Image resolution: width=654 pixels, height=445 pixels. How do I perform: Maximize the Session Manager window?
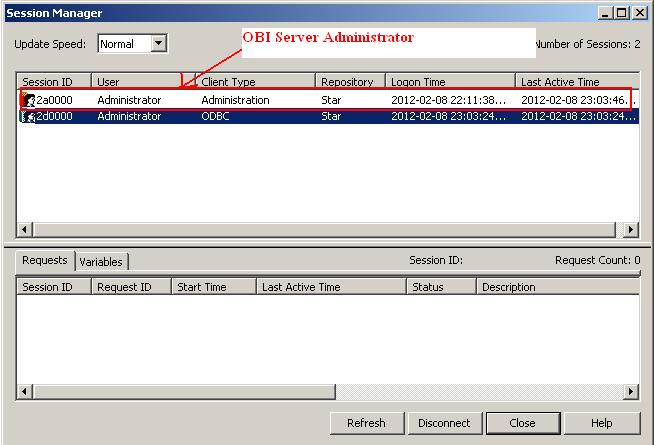pos(621,13)
